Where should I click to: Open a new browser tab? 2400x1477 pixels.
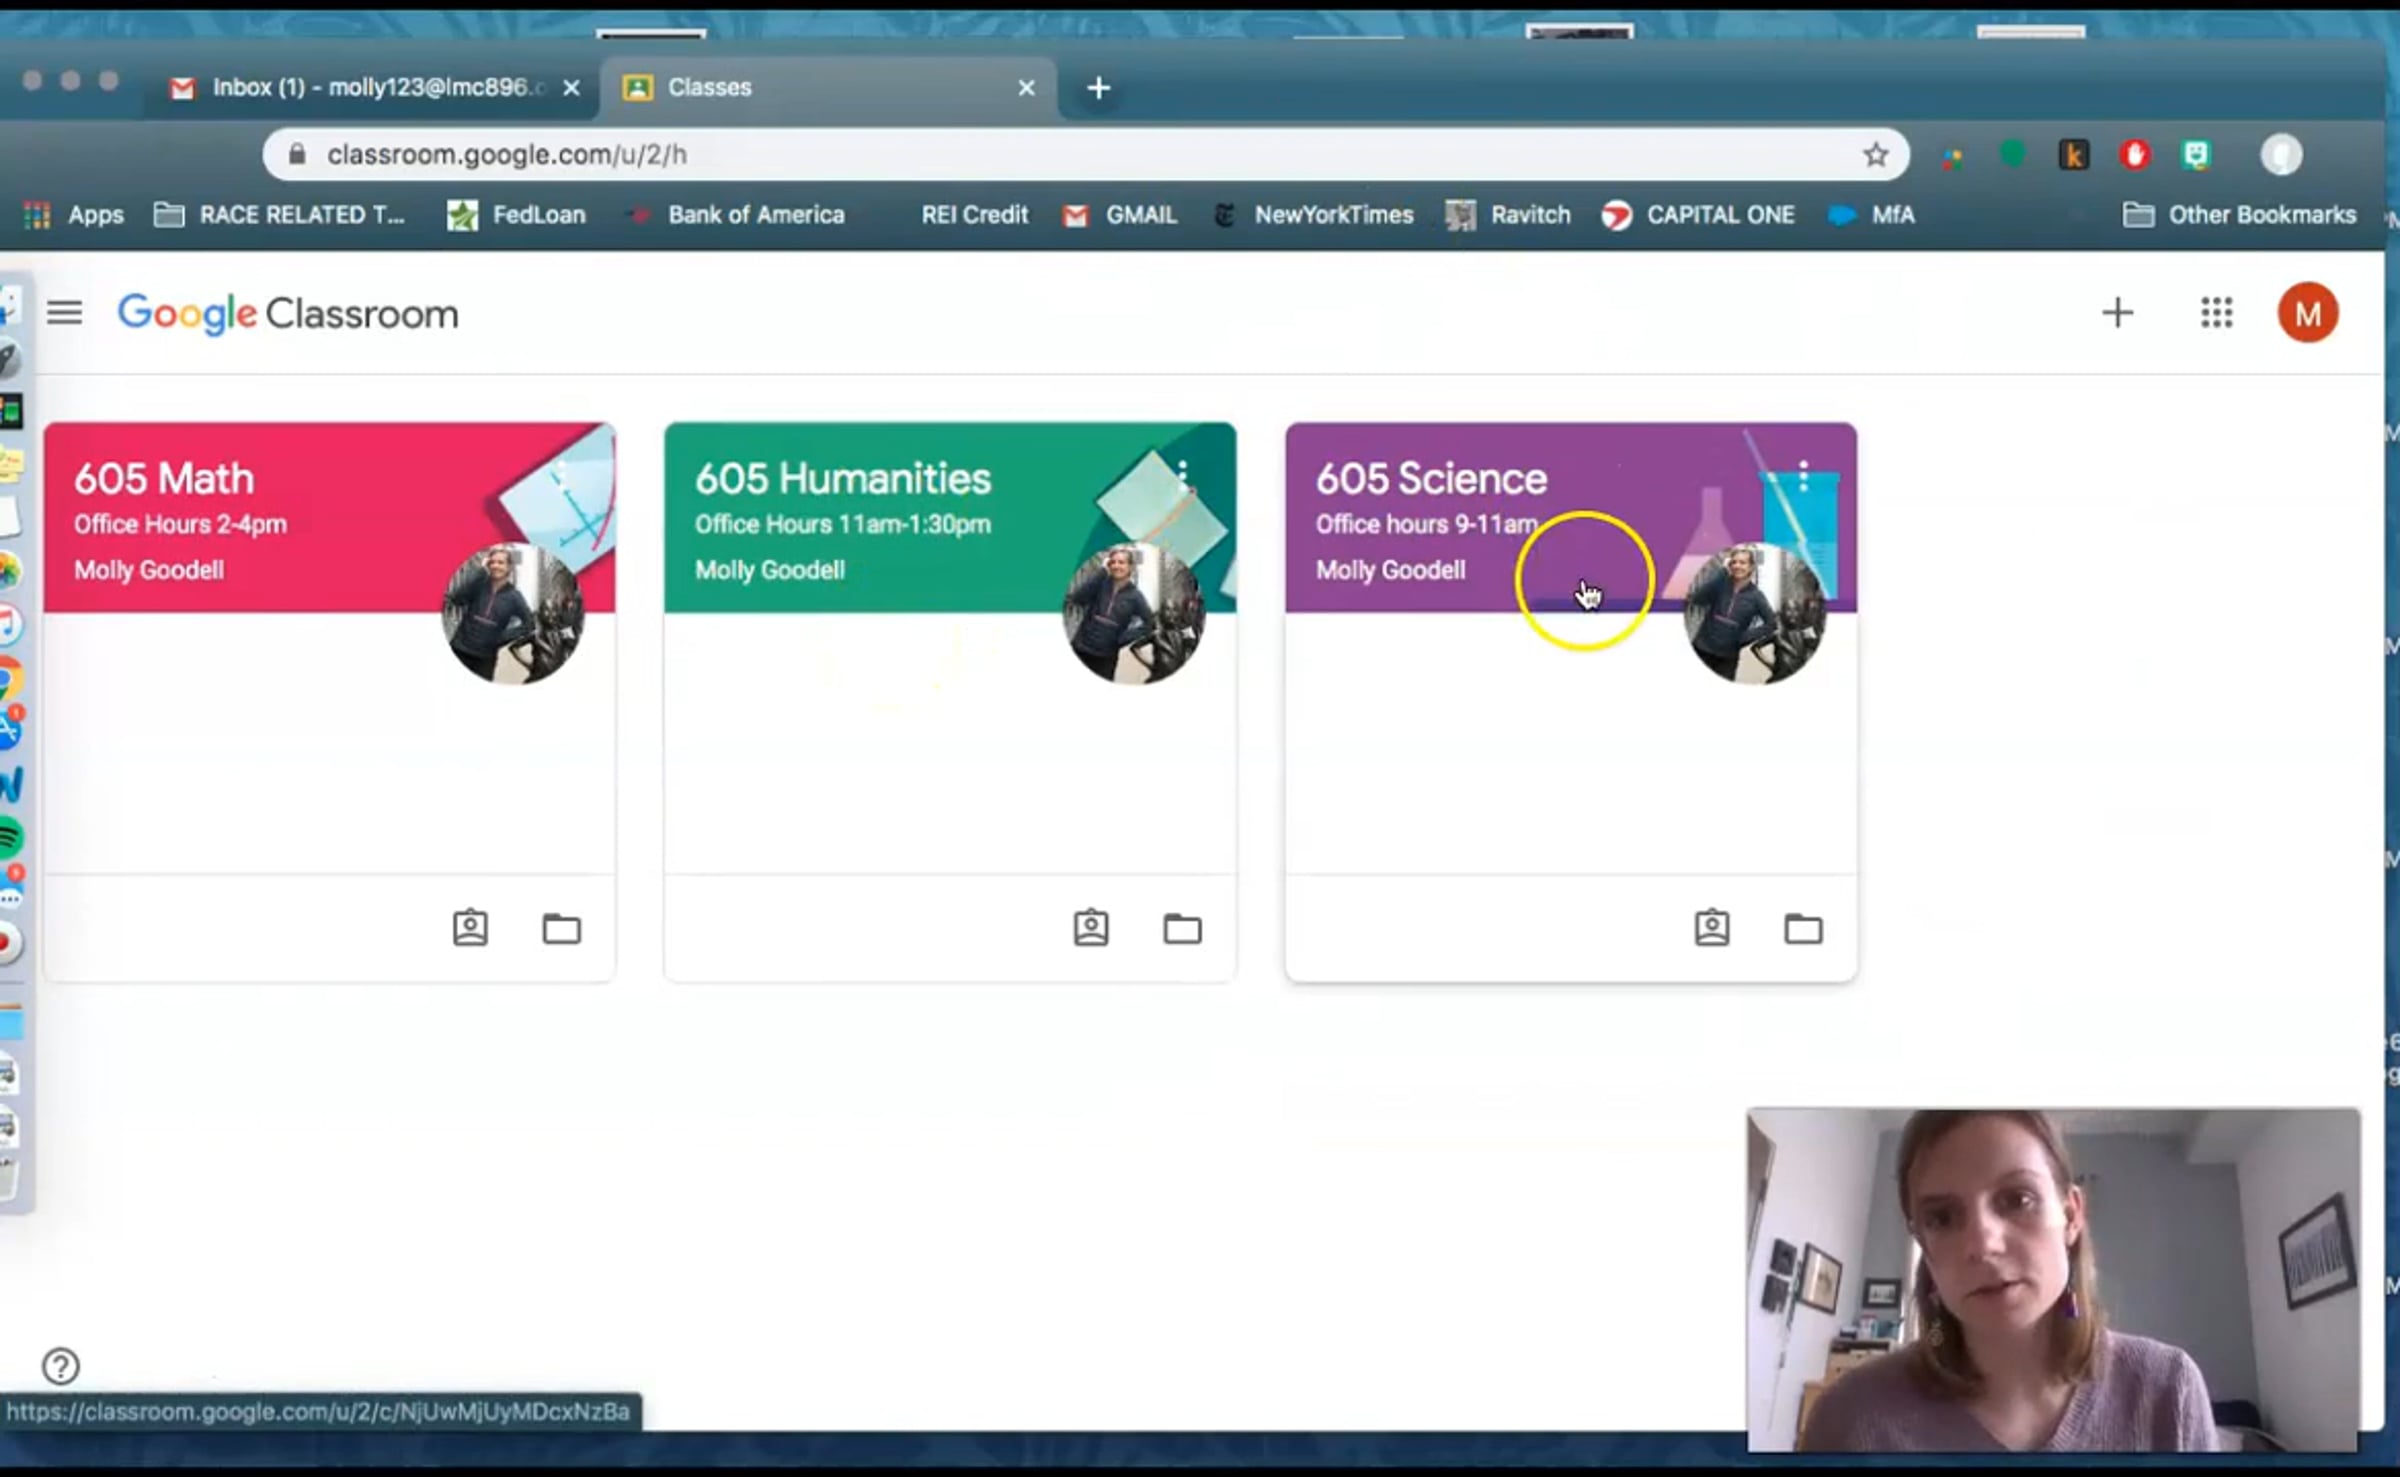(1098, 88)
